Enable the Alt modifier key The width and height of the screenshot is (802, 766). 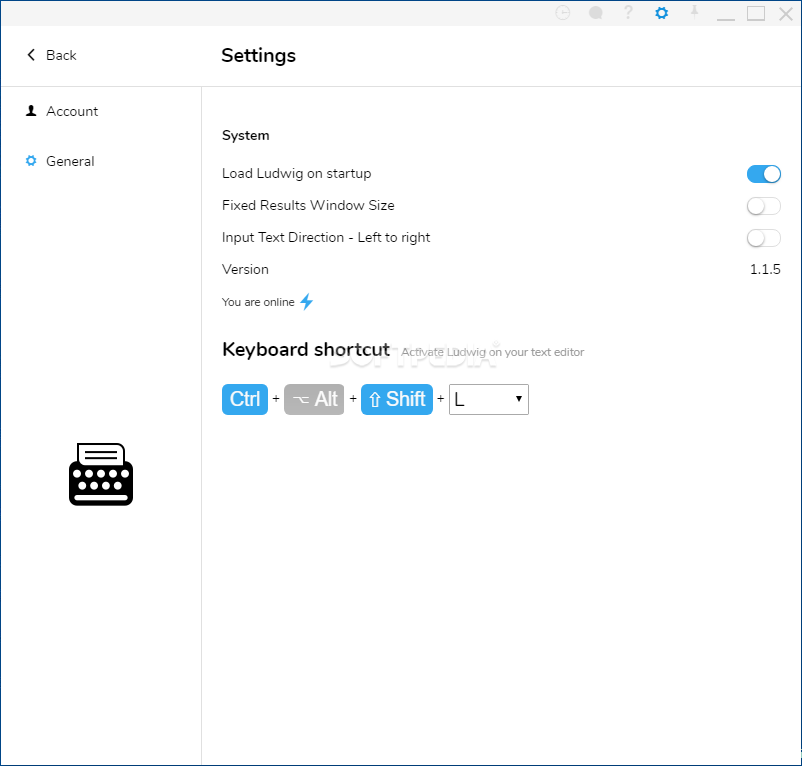(314, 399)
